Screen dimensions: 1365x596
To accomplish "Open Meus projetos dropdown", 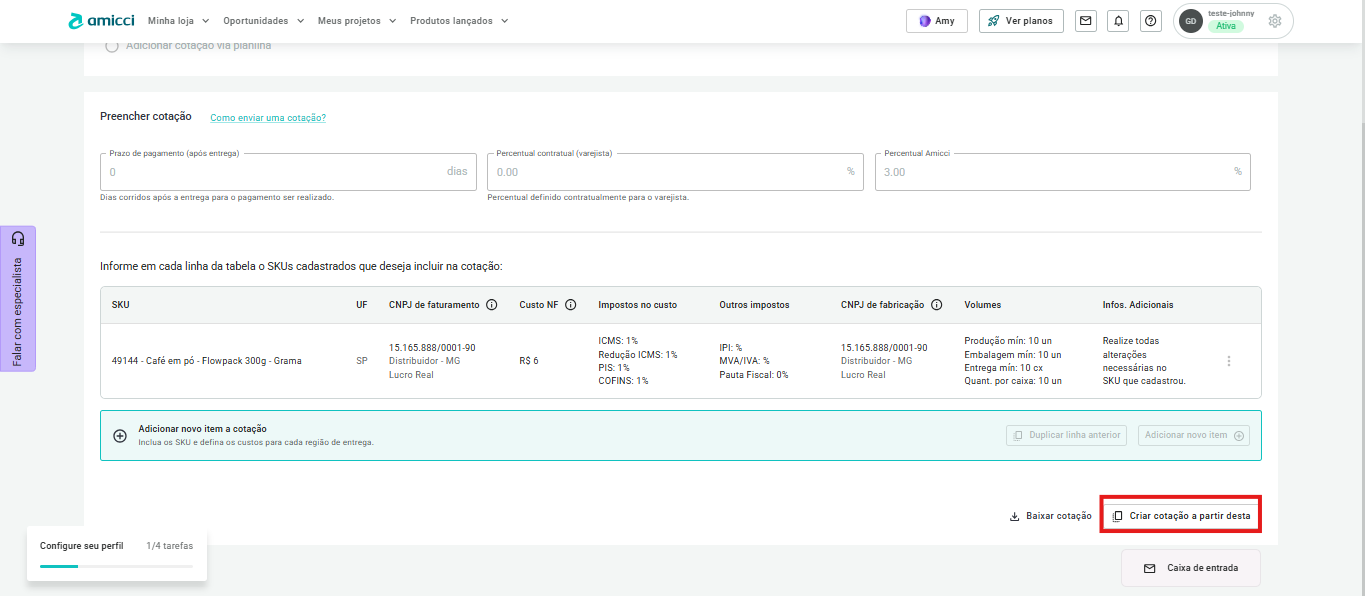I will point(357,21).
